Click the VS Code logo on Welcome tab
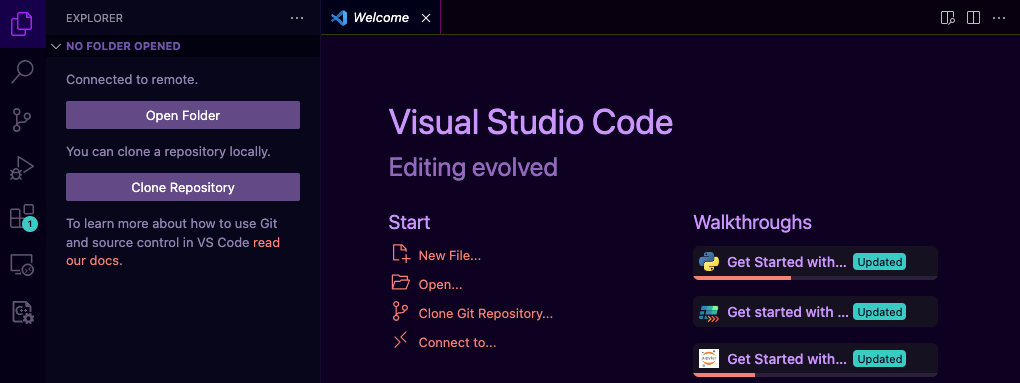This screenshot has height=383, width=1020. [338, 18]
